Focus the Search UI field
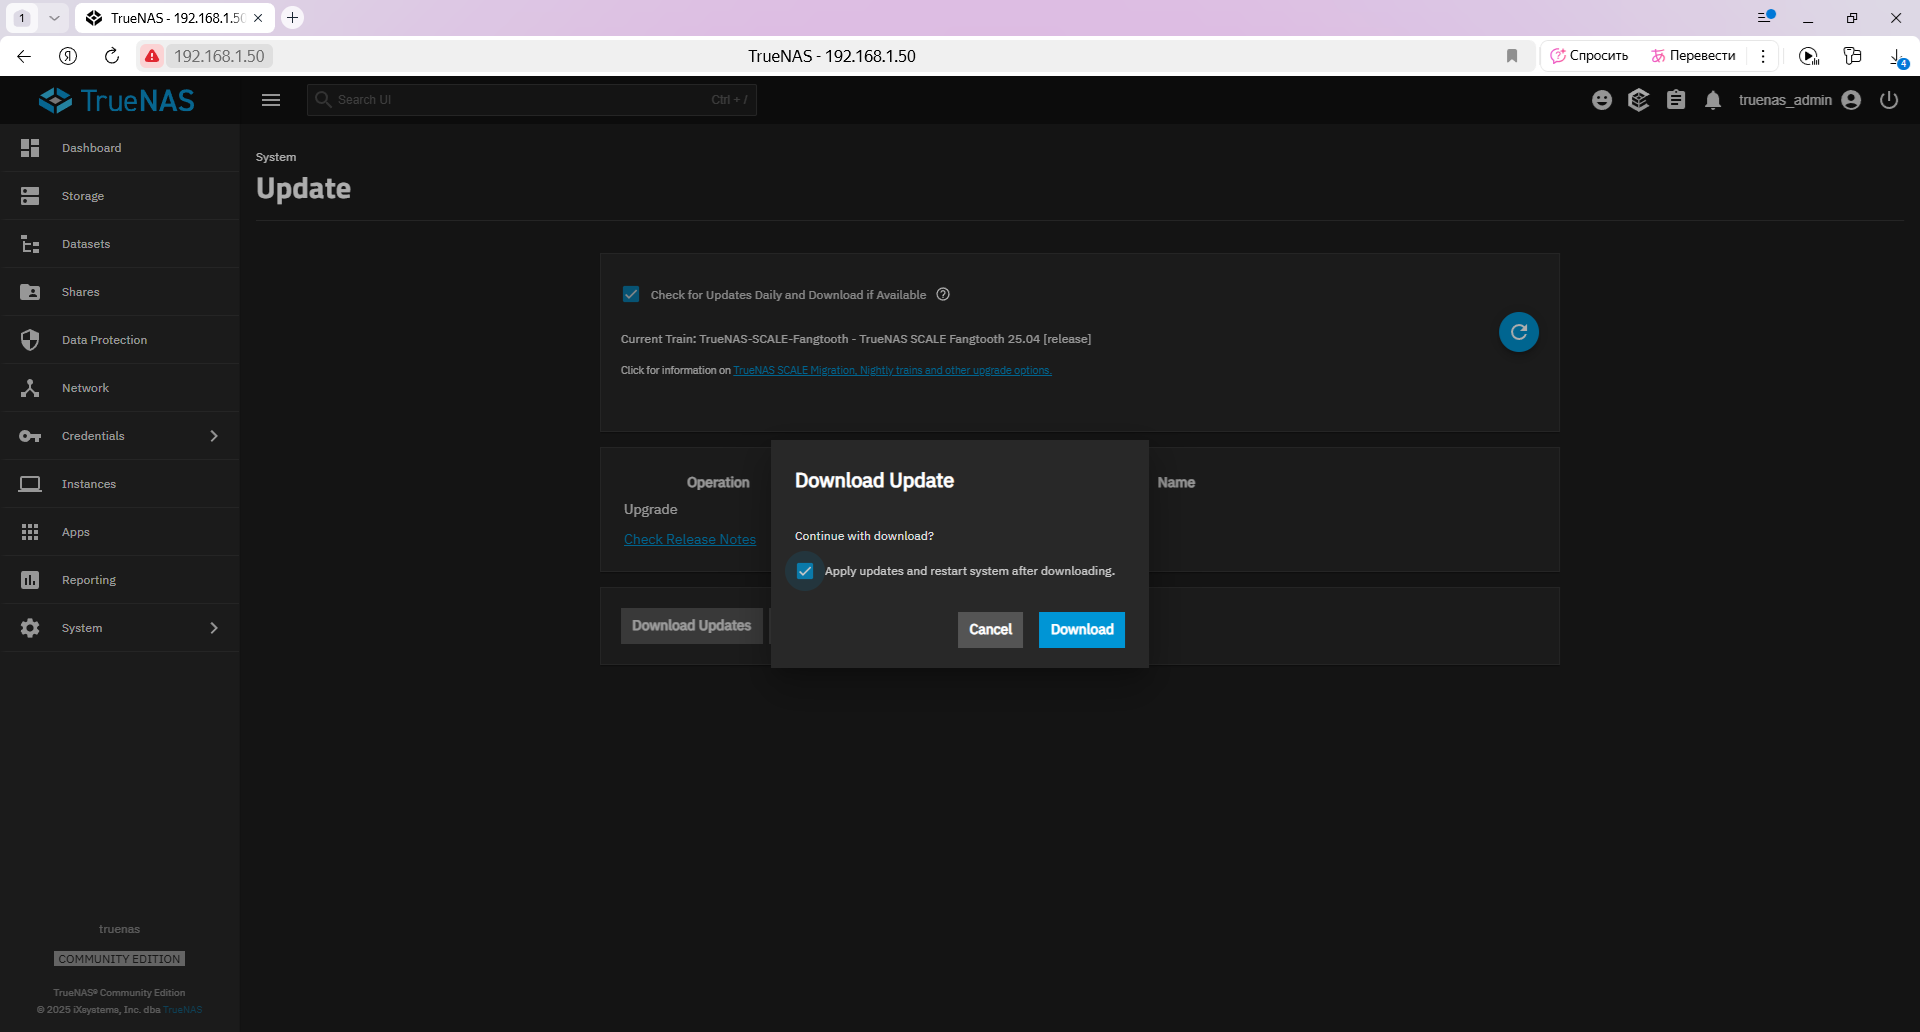1920x1032 pixels. pos(532,100)
